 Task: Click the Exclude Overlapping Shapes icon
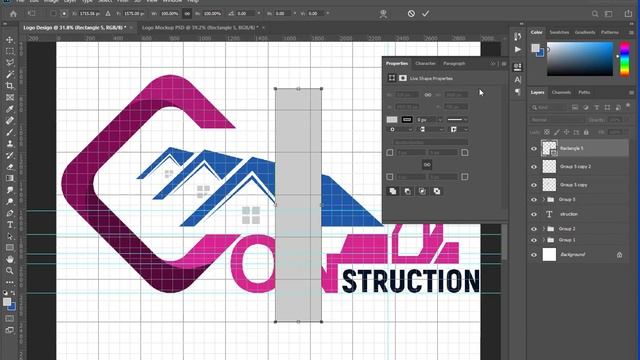click(x=437, y=191)
